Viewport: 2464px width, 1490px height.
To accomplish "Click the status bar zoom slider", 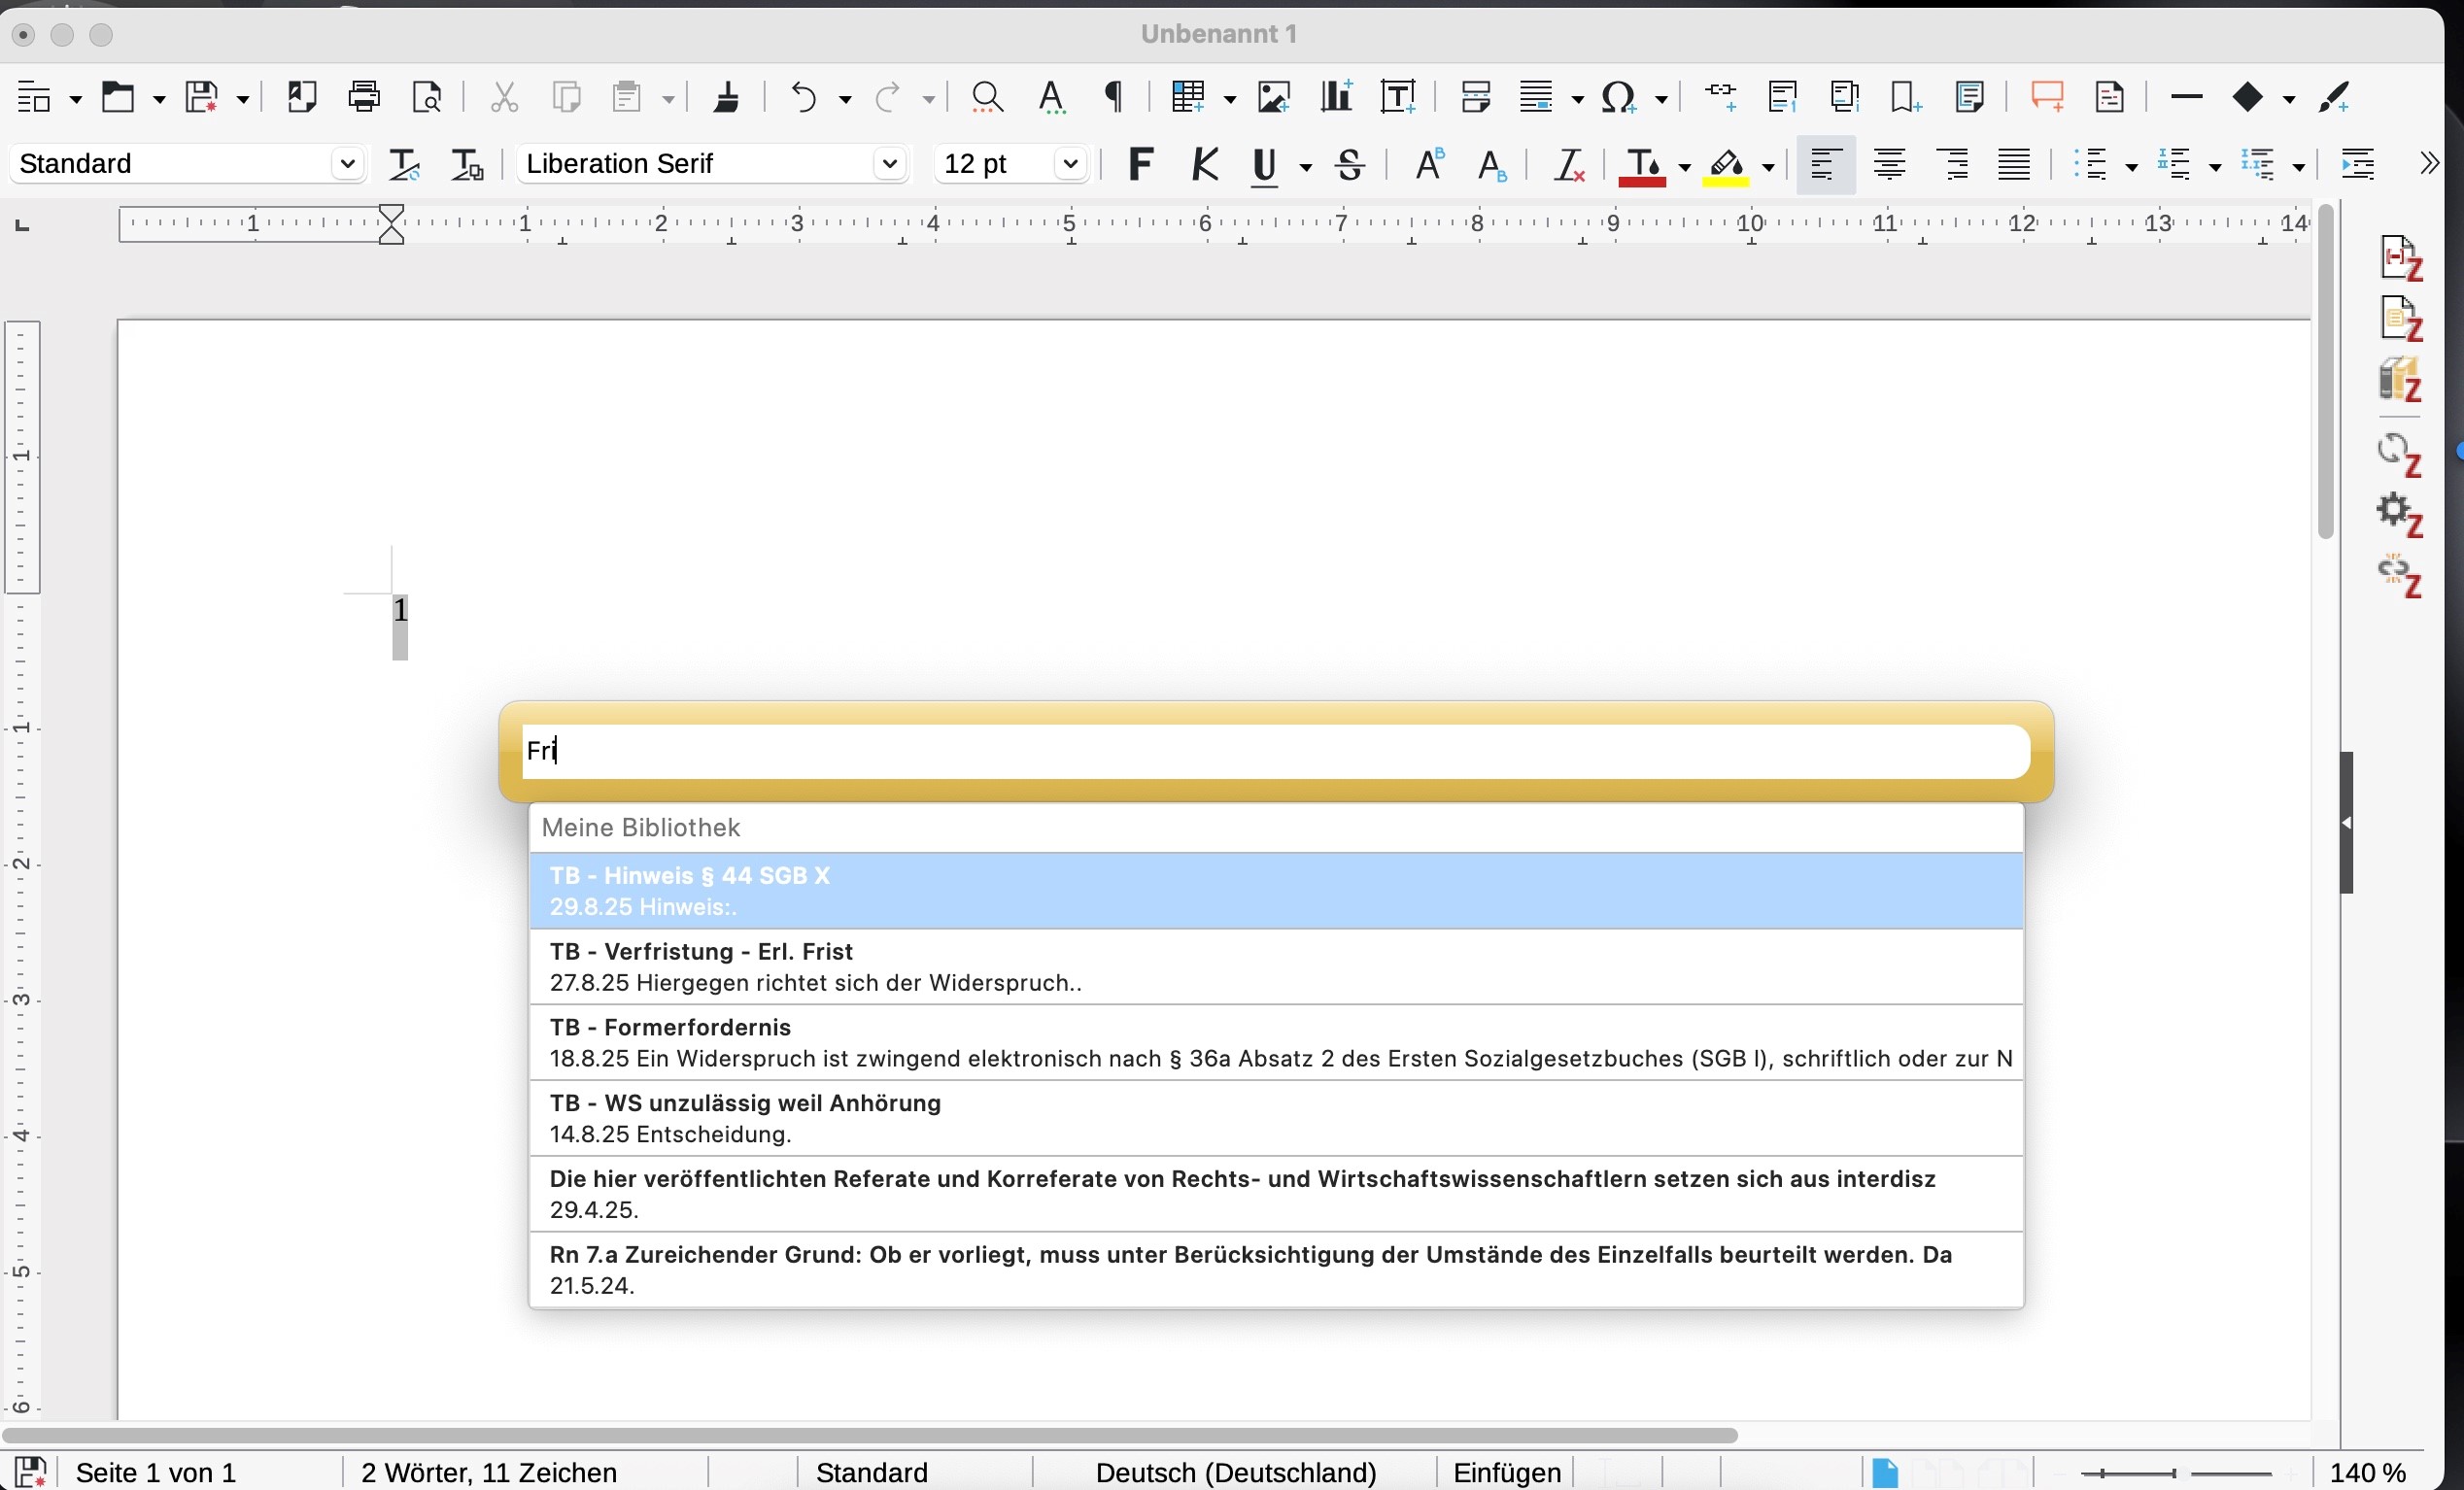I will [2176, 1473].
